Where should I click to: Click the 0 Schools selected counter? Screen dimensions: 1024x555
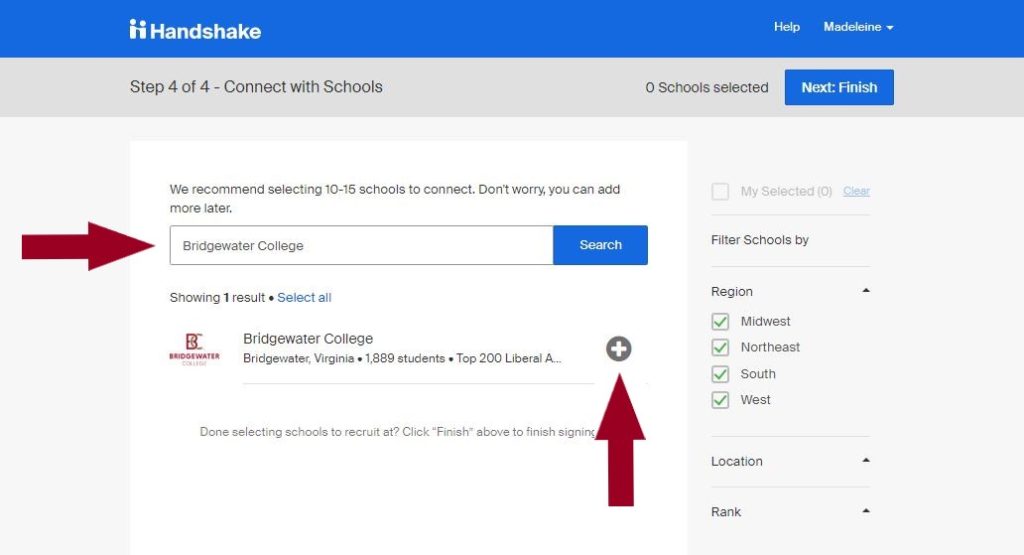coord(707,87)
